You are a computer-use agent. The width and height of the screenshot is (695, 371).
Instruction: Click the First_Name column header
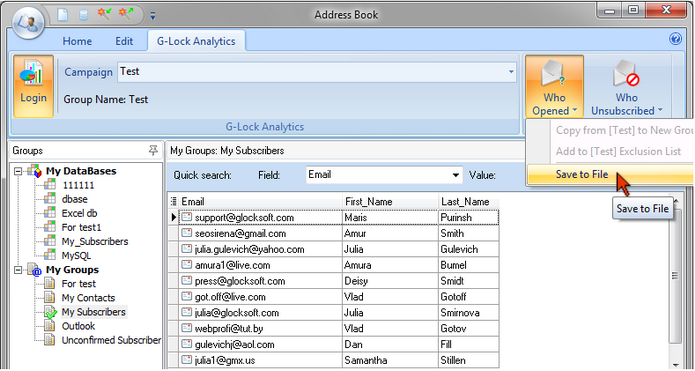click(390, 202)
